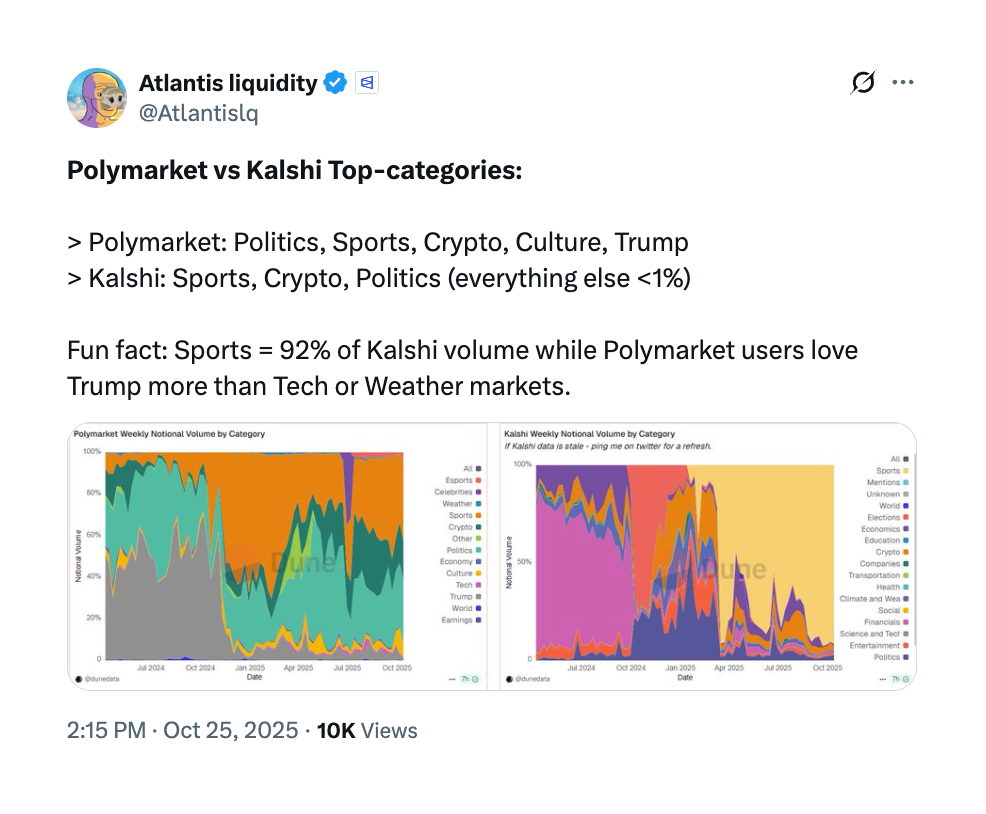Click the blue verified checkmark badge
986x814 pixels.
(337, 83)
